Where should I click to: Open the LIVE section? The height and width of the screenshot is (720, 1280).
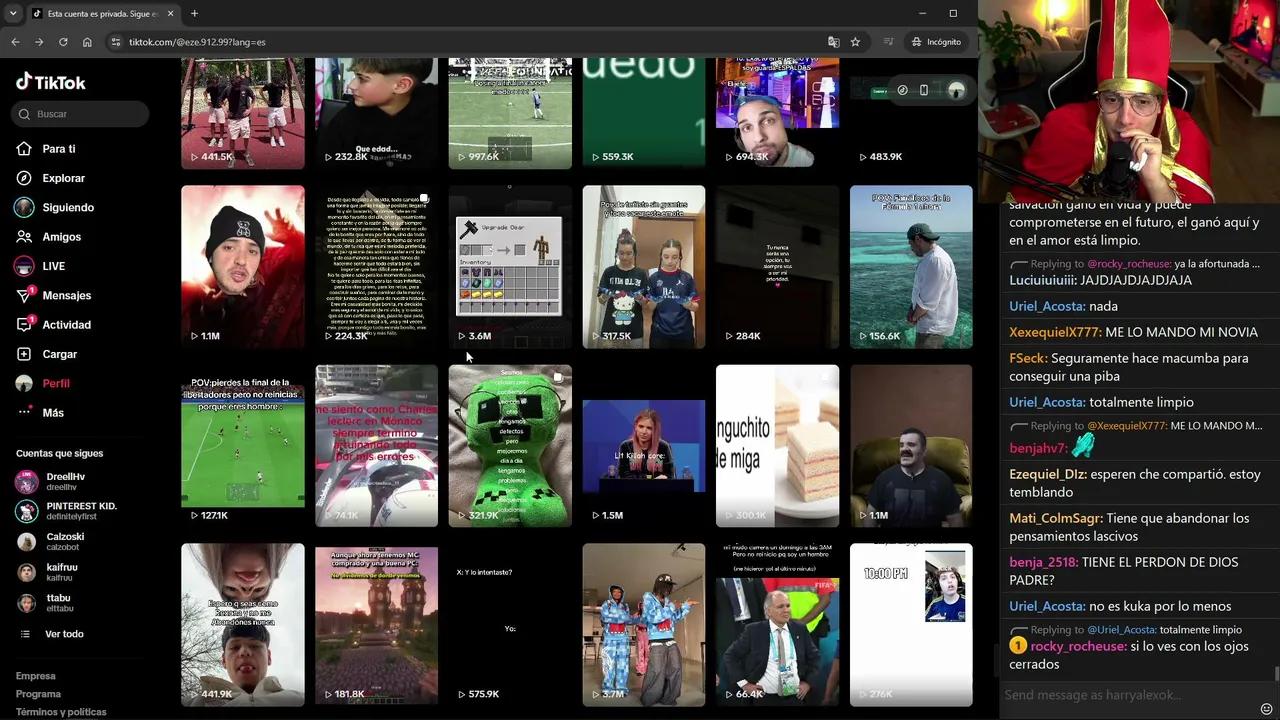(53, 266)
